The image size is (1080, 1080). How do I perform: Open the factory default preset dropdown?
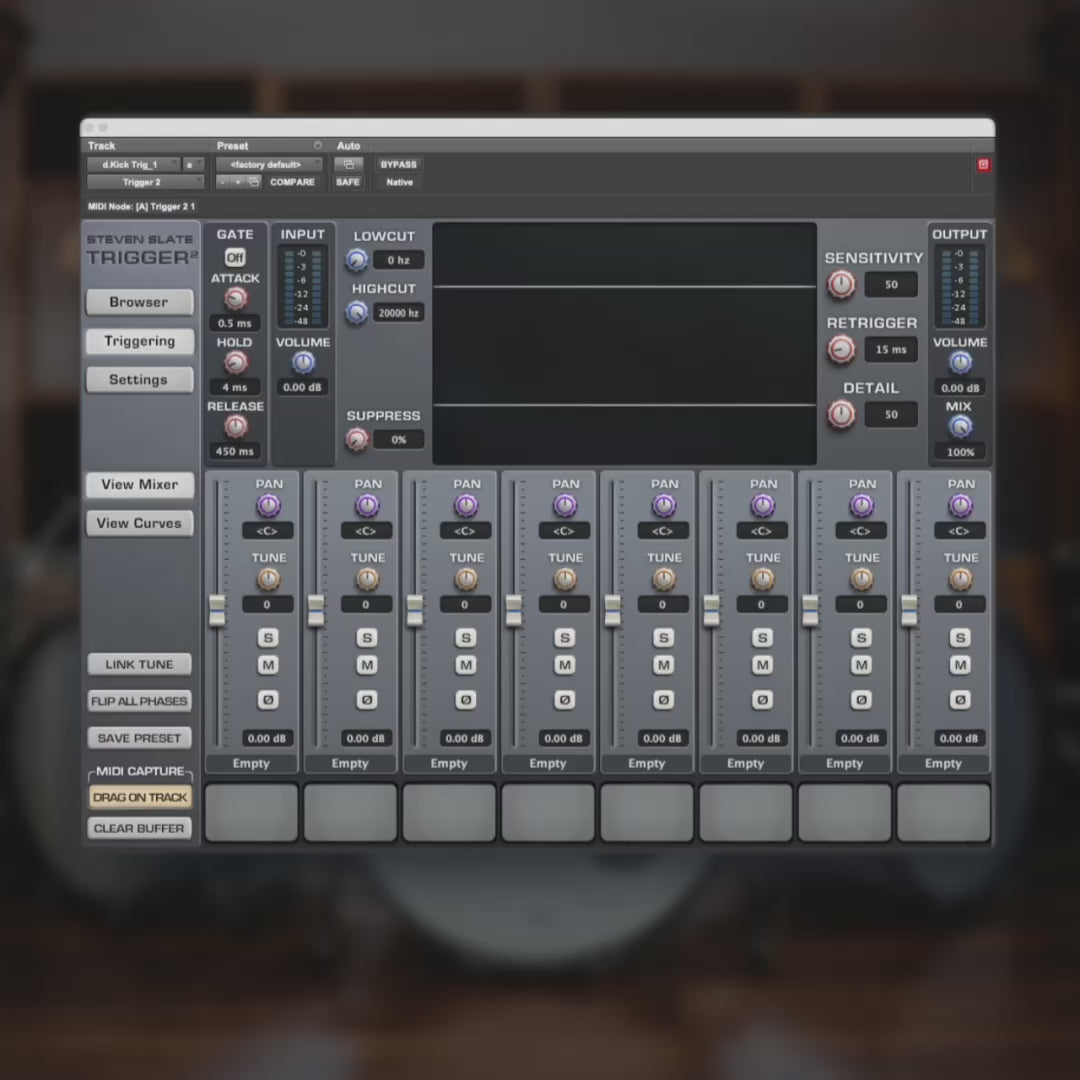point(269,165)
